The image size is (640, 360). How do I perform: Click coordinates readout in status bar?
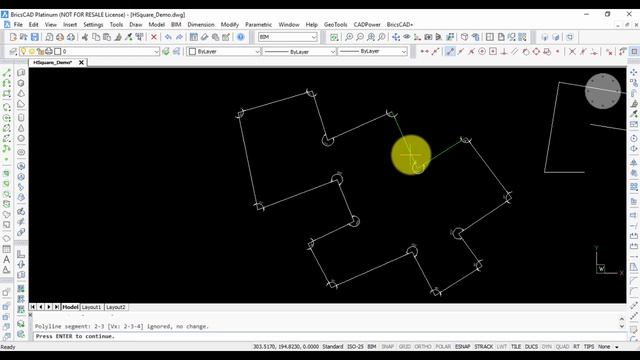[286, 347]
